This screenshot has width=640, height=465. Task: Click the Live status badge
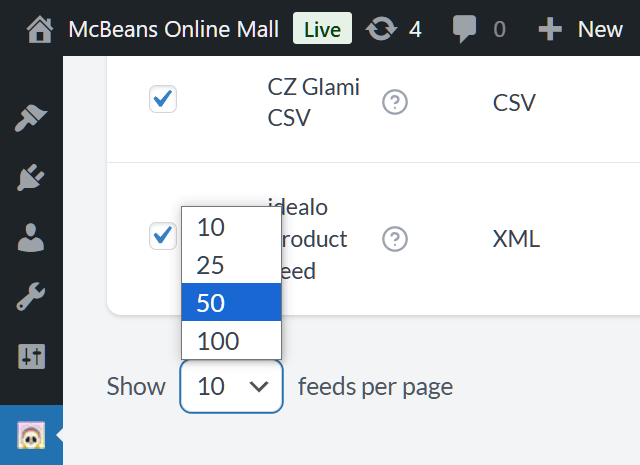point(322,29)
